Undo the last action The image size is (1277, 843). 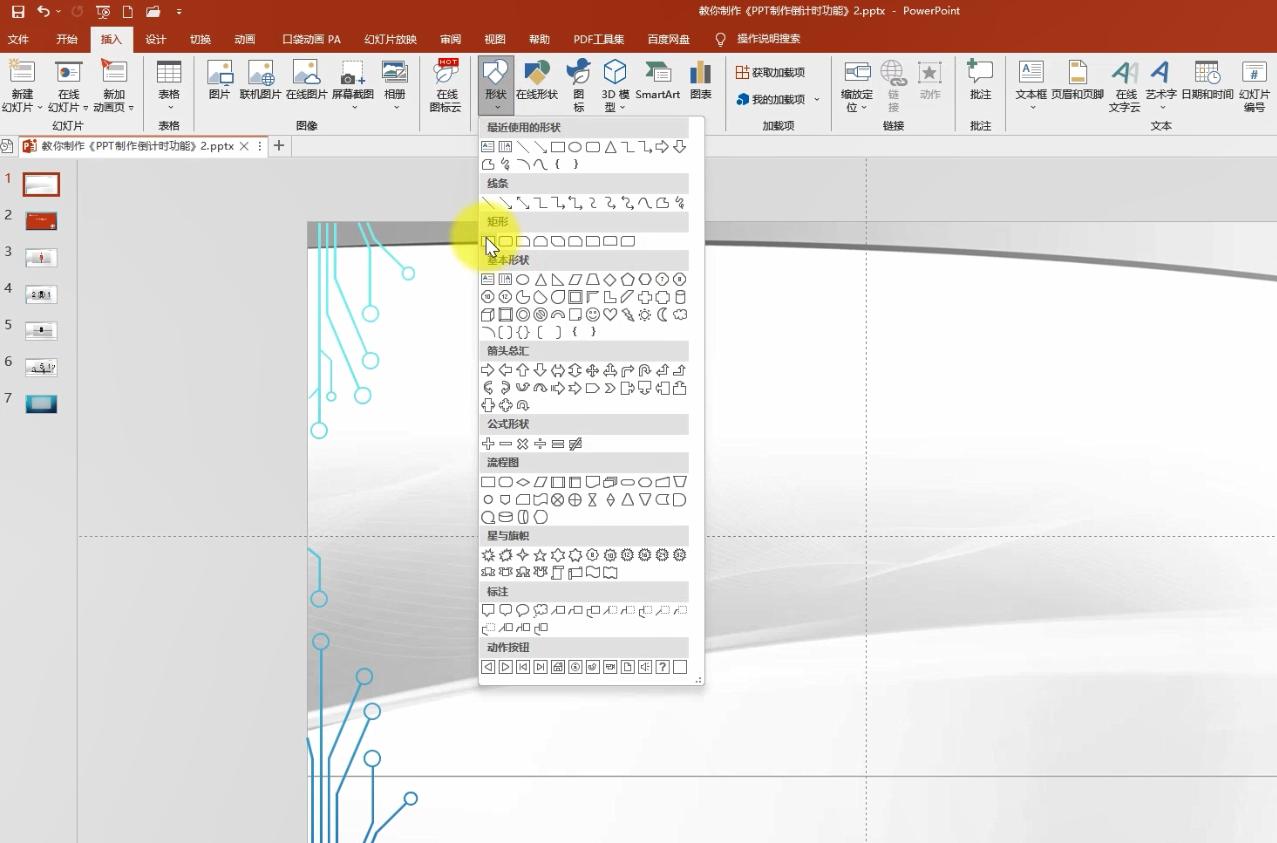[x=43, y=11]
